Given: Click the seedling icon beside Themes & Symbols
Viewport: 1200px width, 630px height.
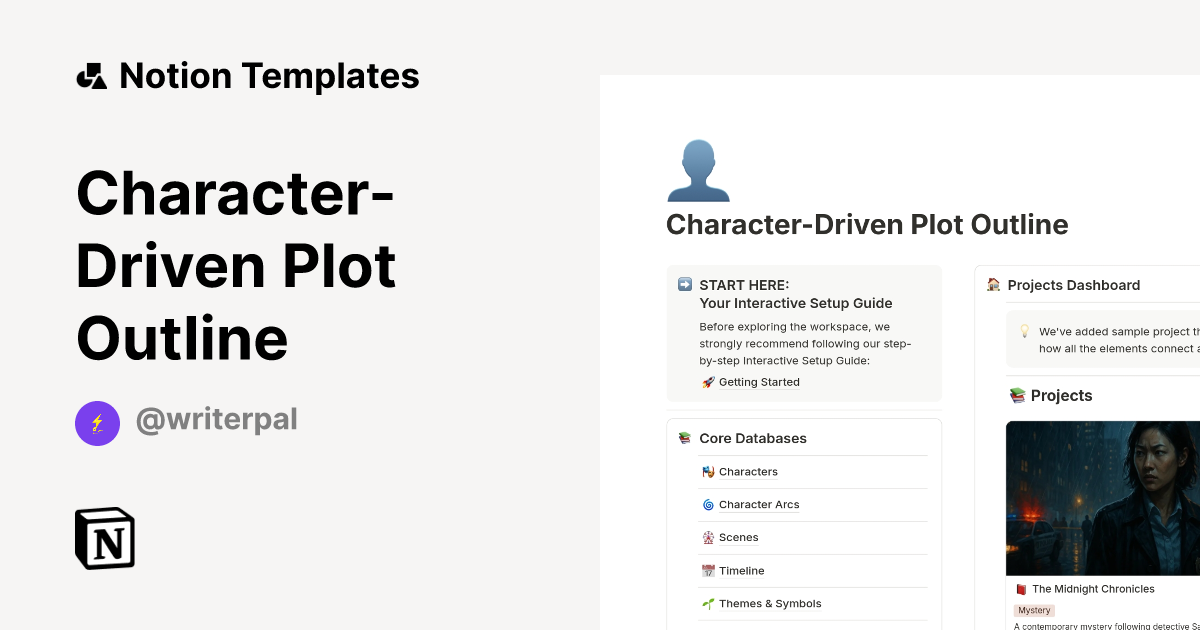Looking at the screenshot, I should click(707, 603).
